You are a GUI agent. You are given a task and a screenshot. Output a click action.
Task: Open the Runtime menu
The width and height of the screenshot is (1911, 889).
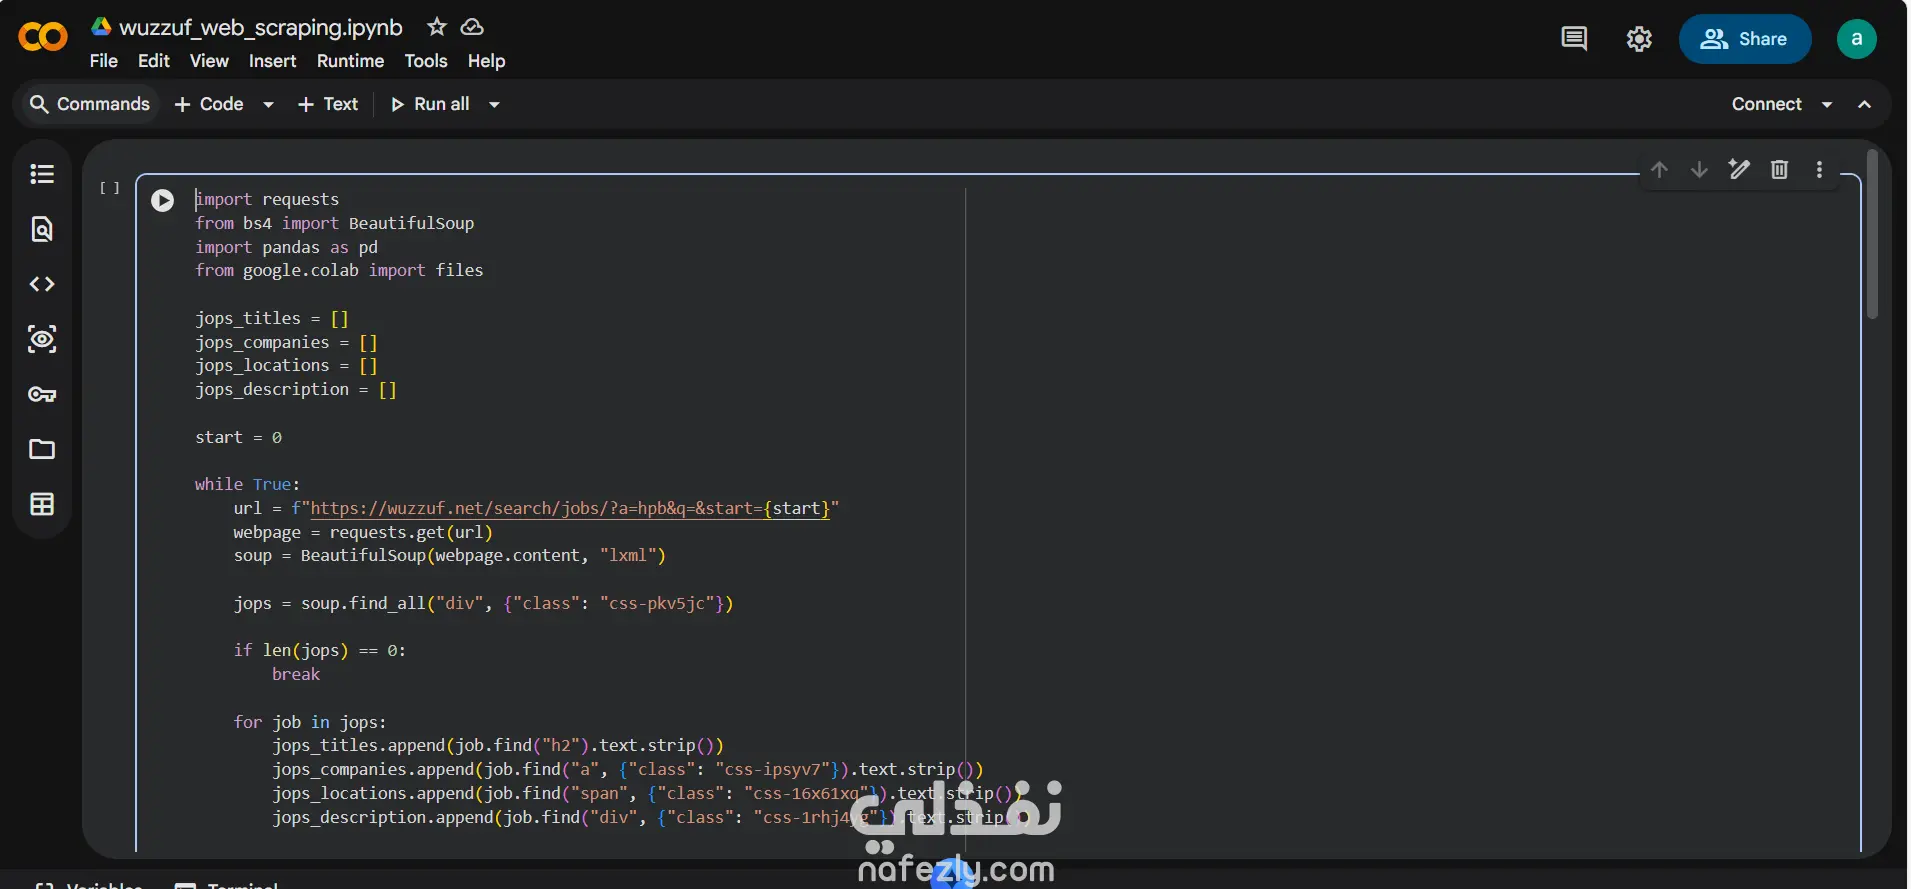350,61
